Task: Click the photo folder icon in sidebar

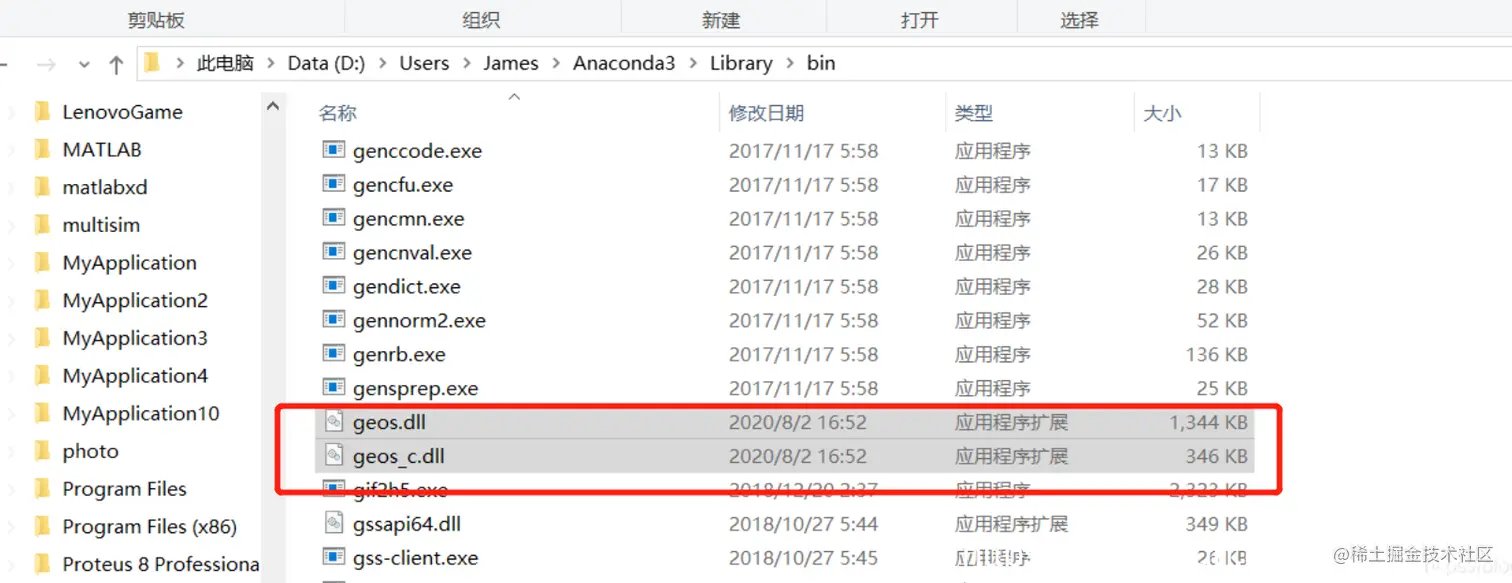Action: point(42,451)
